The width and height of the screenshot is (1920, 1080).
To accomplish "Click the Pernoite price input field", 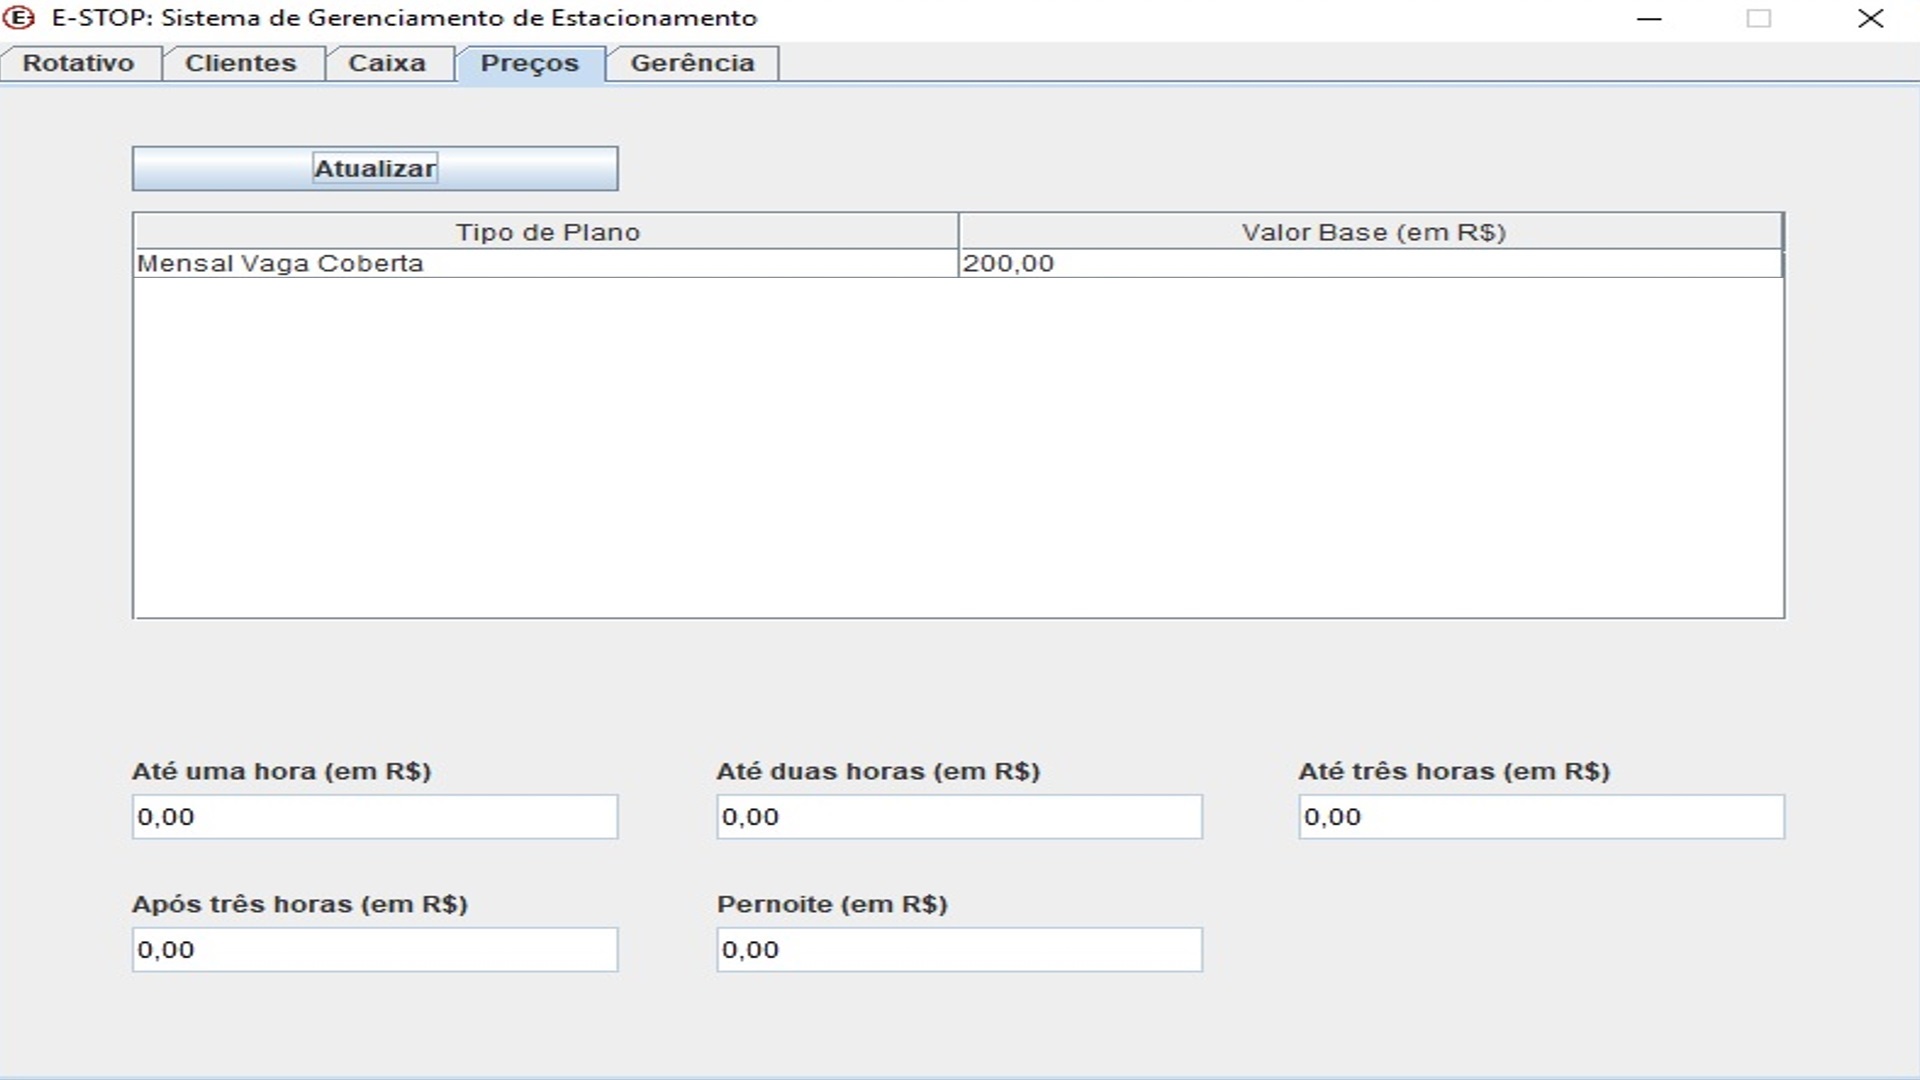I will click(x=959, y=950).
